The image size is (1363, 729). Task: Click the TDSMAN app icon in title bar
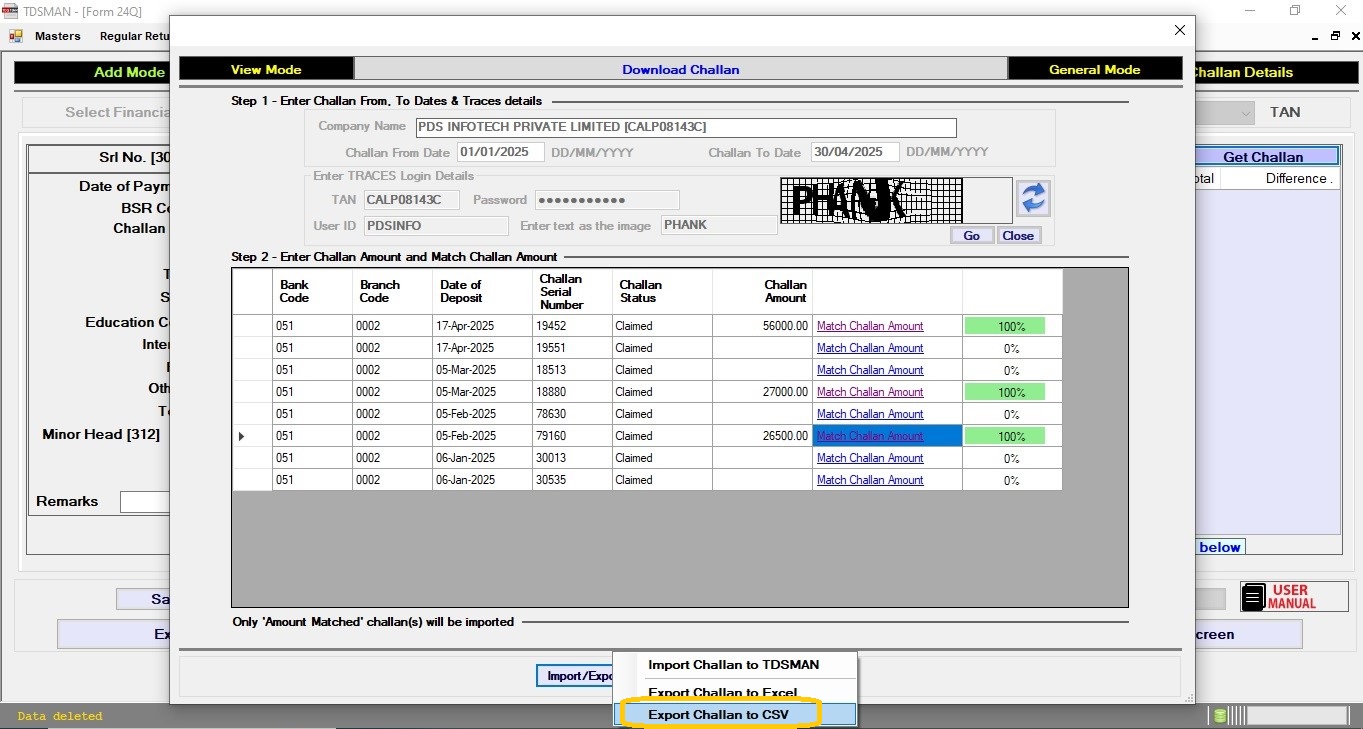[x=10, y=10]
